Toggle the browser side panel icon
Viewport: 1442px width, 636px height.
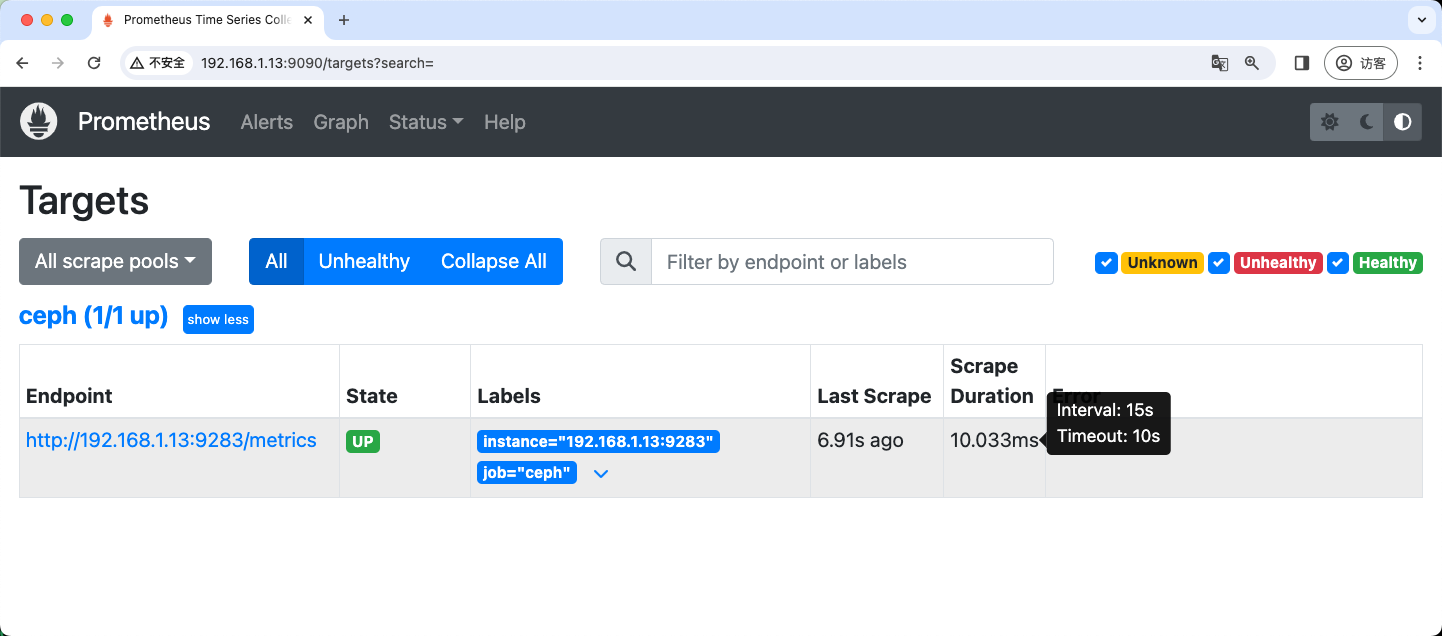1302,63
